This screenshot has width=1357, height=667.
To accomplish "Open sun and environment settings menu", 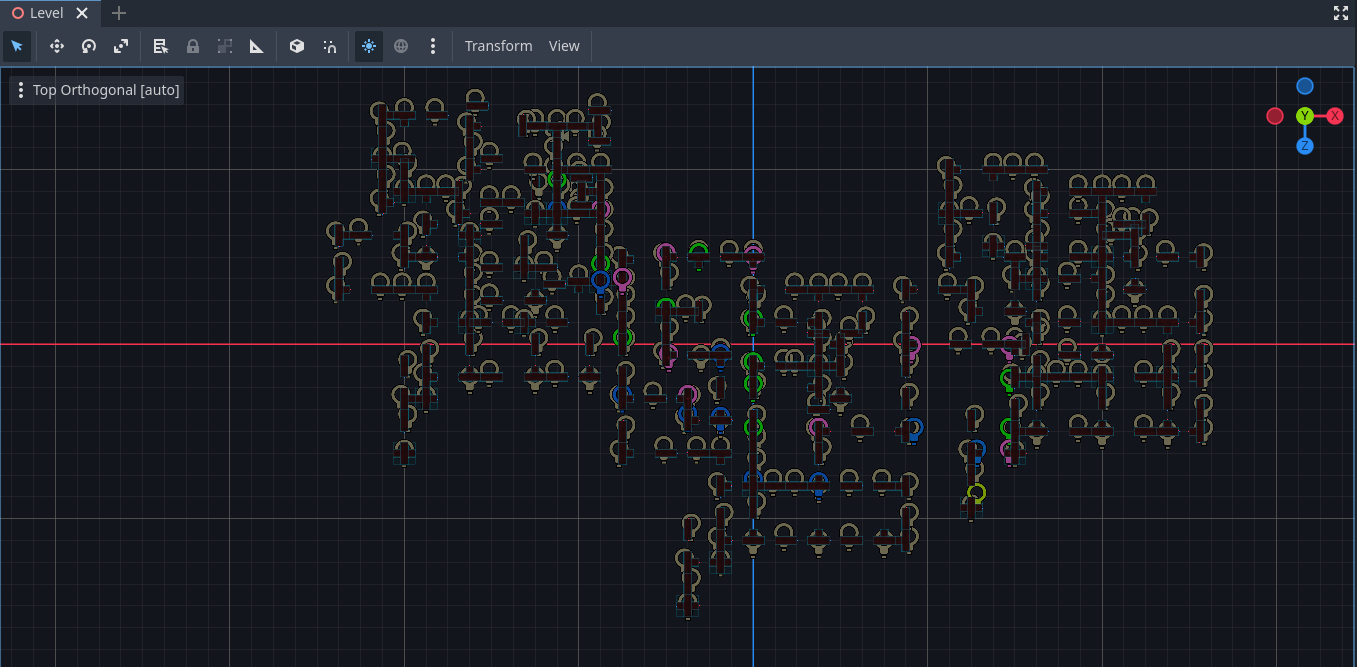I will (x=432, y=46).
